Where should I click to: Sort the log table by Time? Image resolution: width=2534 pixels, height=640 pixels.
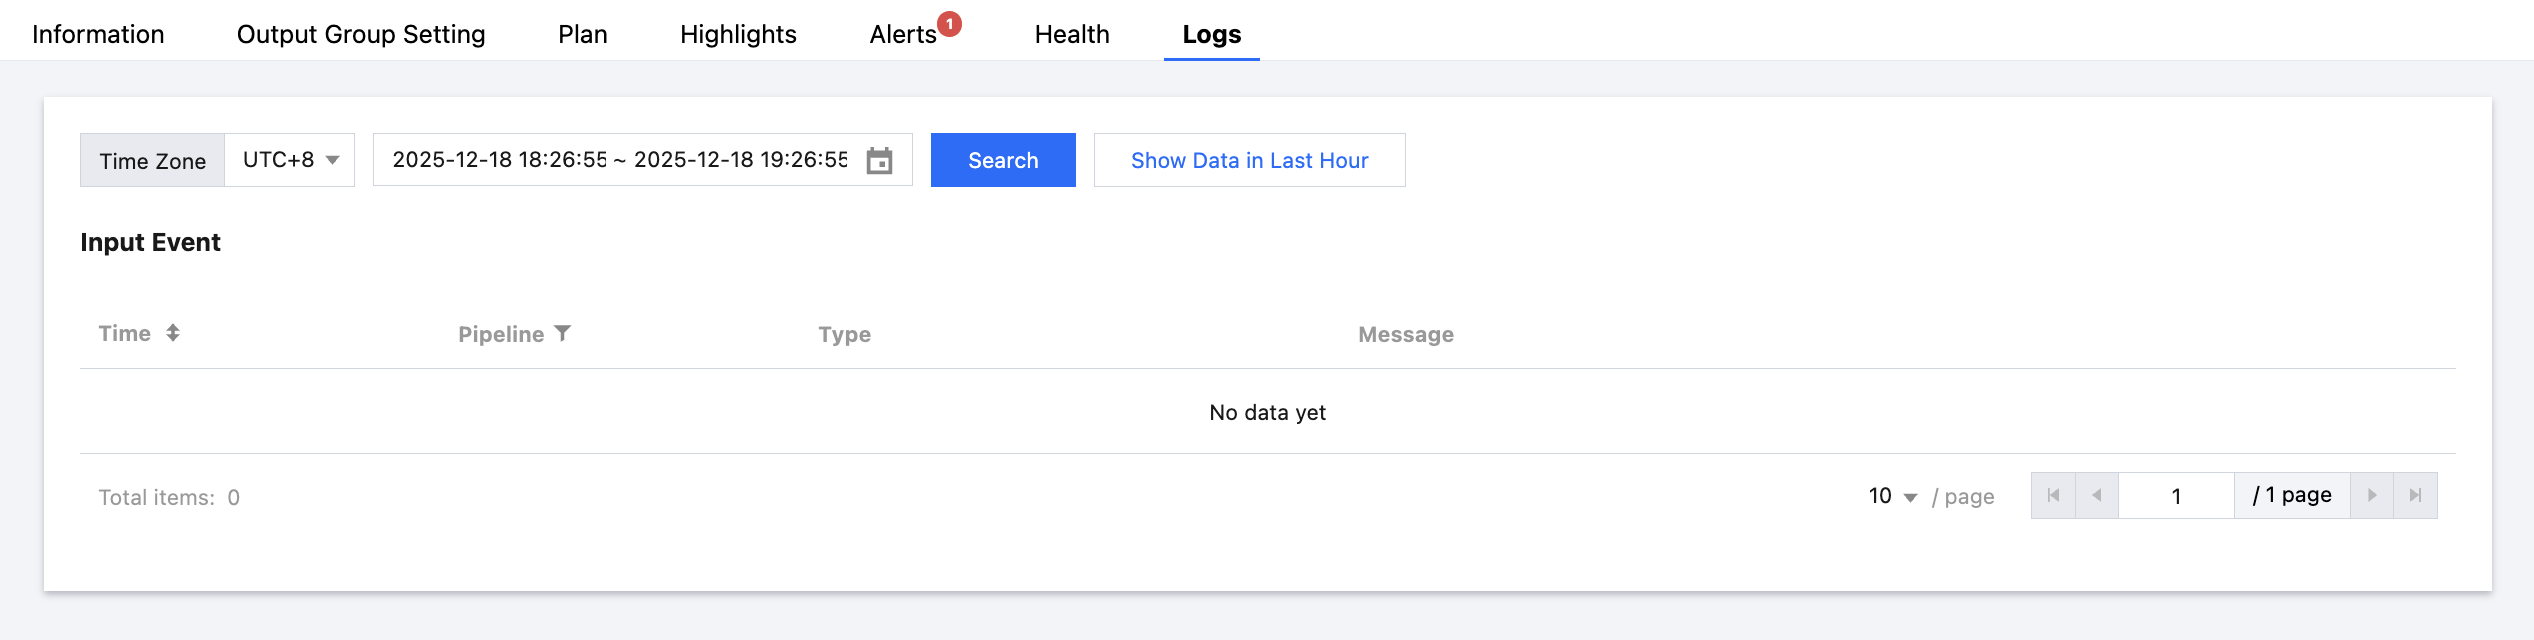tap(173, 333)
